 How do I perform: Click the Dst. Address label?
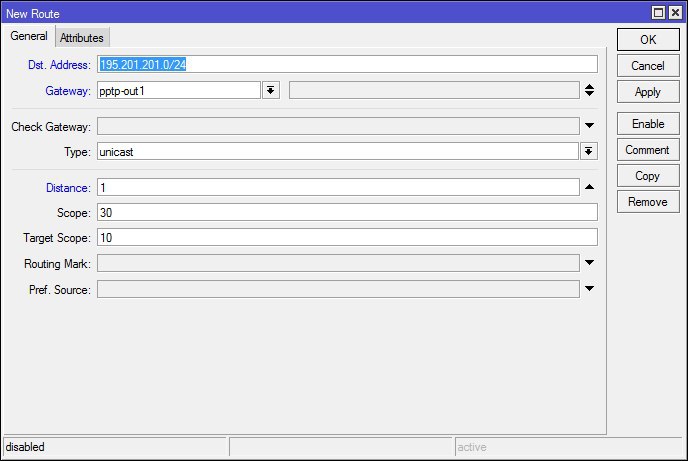tap(59, 65)
